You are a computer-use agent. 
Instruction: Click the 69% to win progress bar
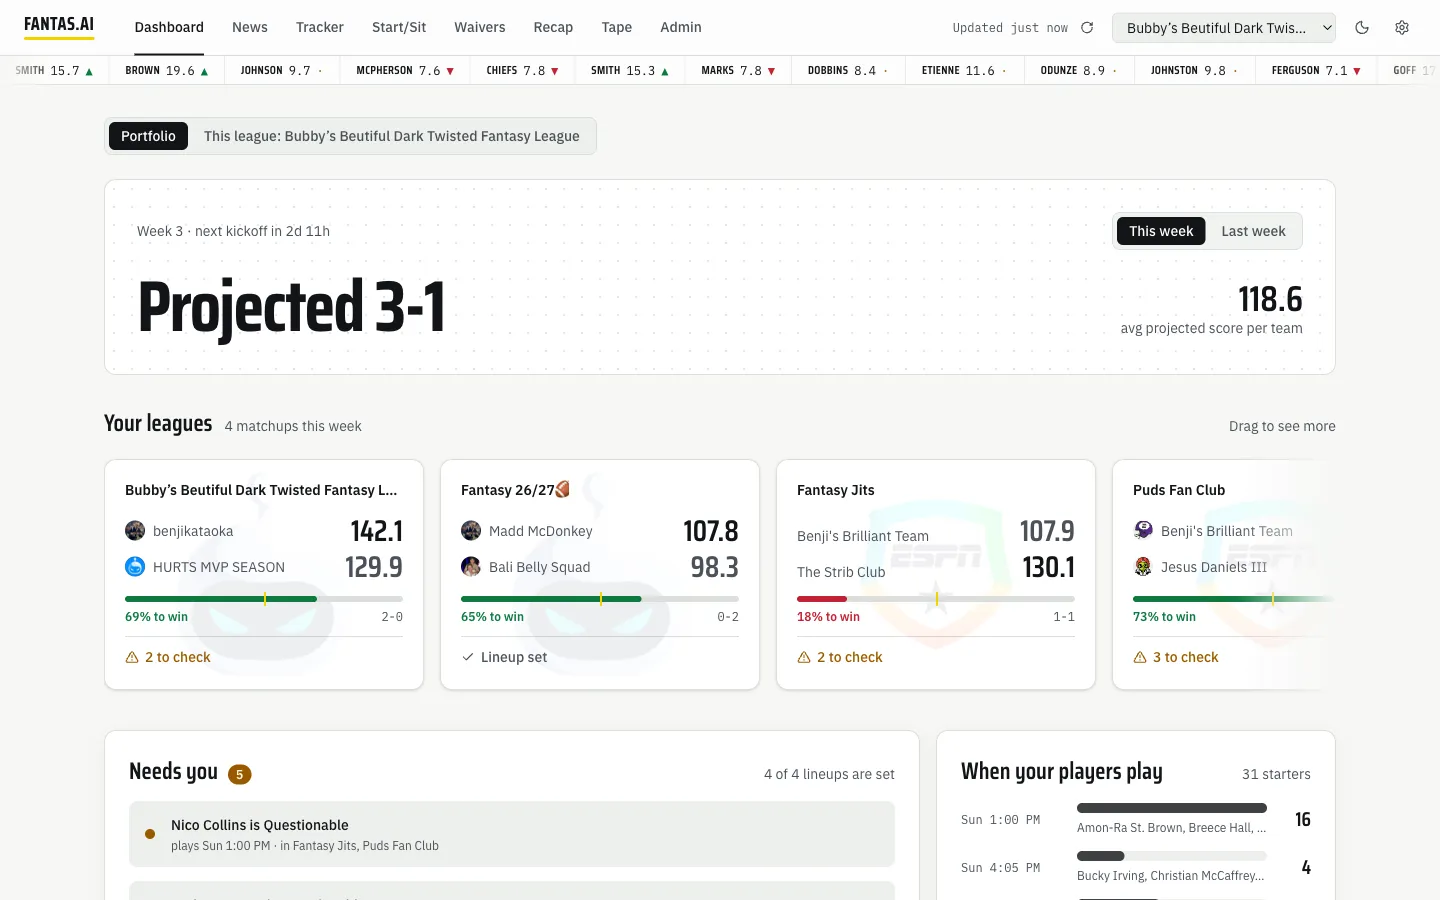pyautogui.click(x=264, y=599)
